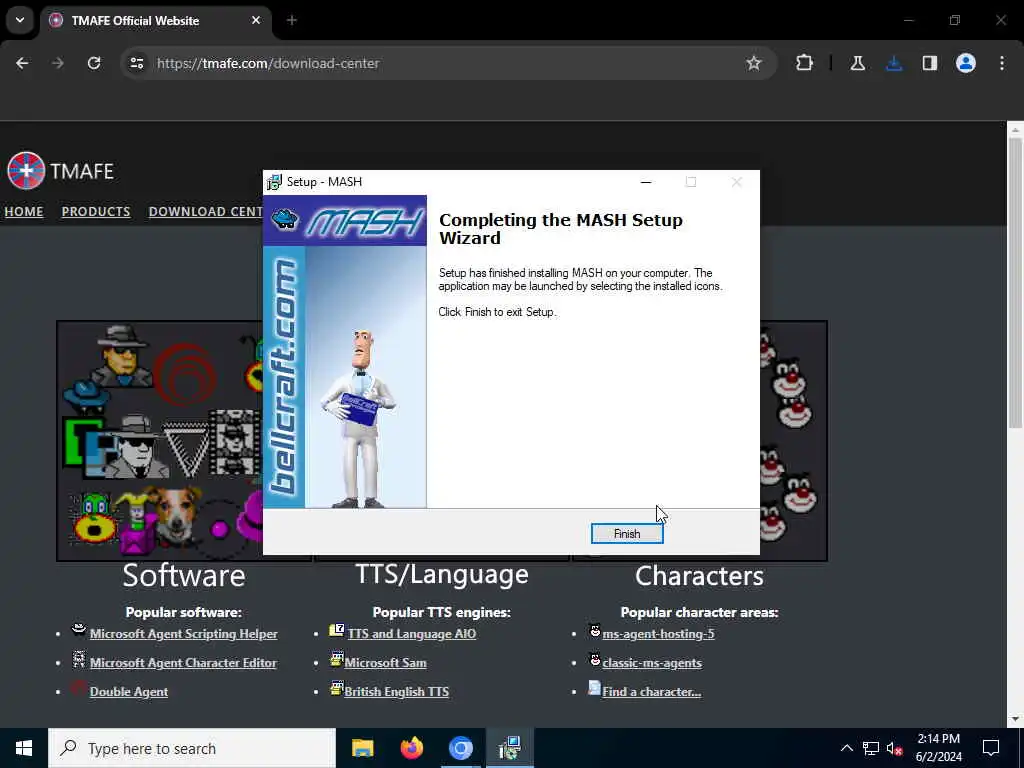Click the Characters heading
Screen dimensions: 1024x768
(x=699, y=575)
